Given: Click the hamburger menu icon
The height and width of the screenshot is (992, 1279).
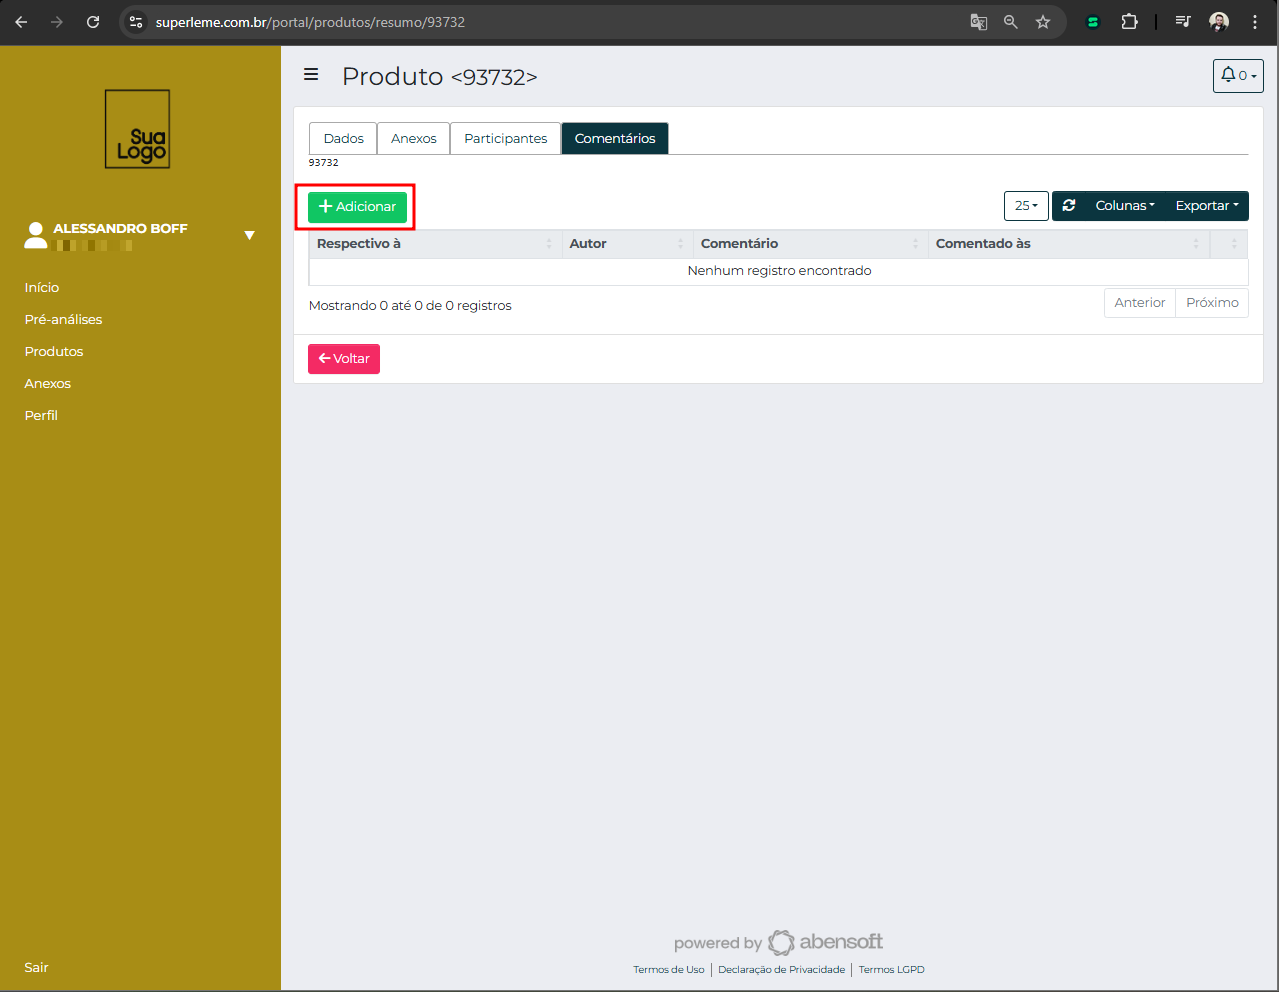Looking at the screenshot, I should (311, 75).
